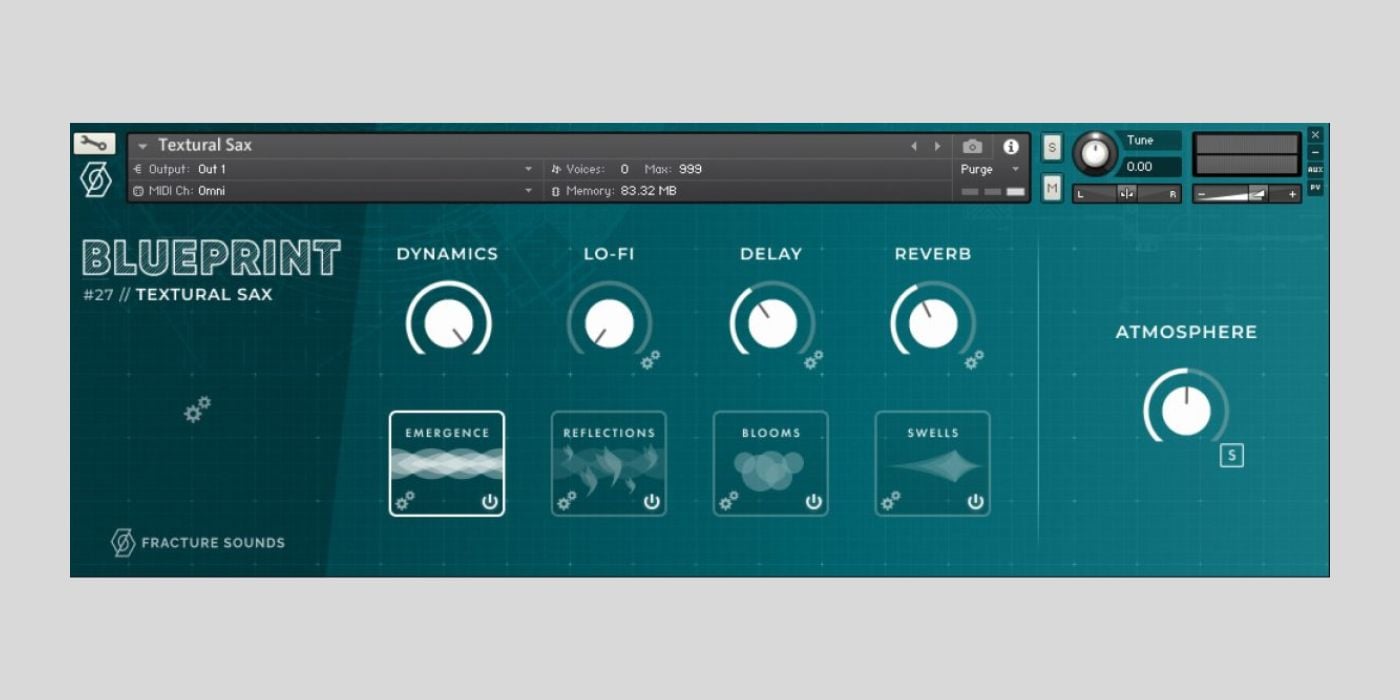Open Delay settings gear icon

click(814, 360)
